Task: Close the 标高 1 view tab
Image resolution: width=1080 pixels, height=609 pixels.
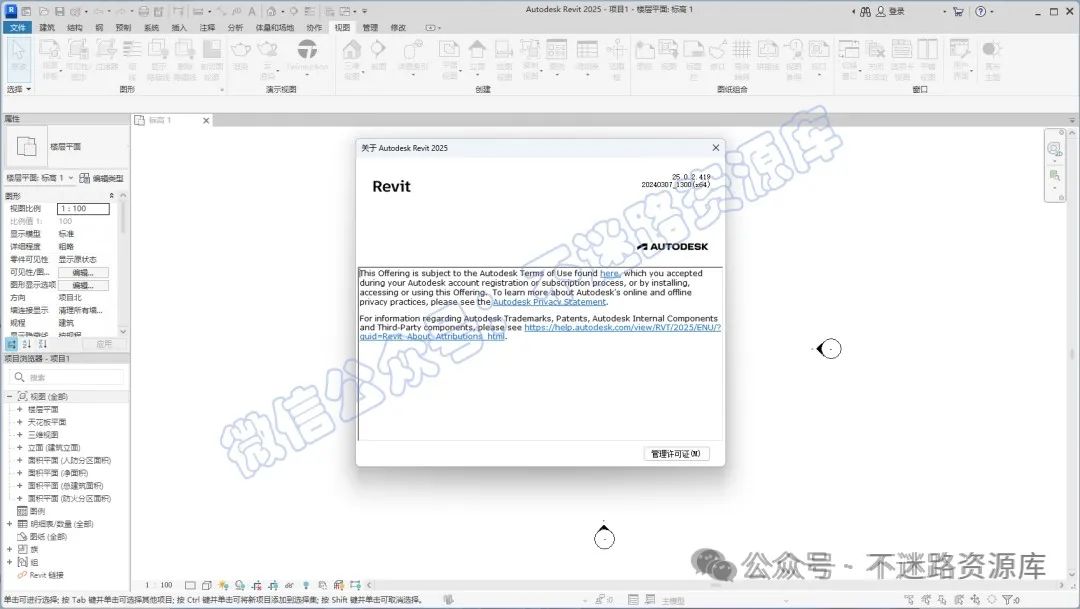Action: pos(206,120)
